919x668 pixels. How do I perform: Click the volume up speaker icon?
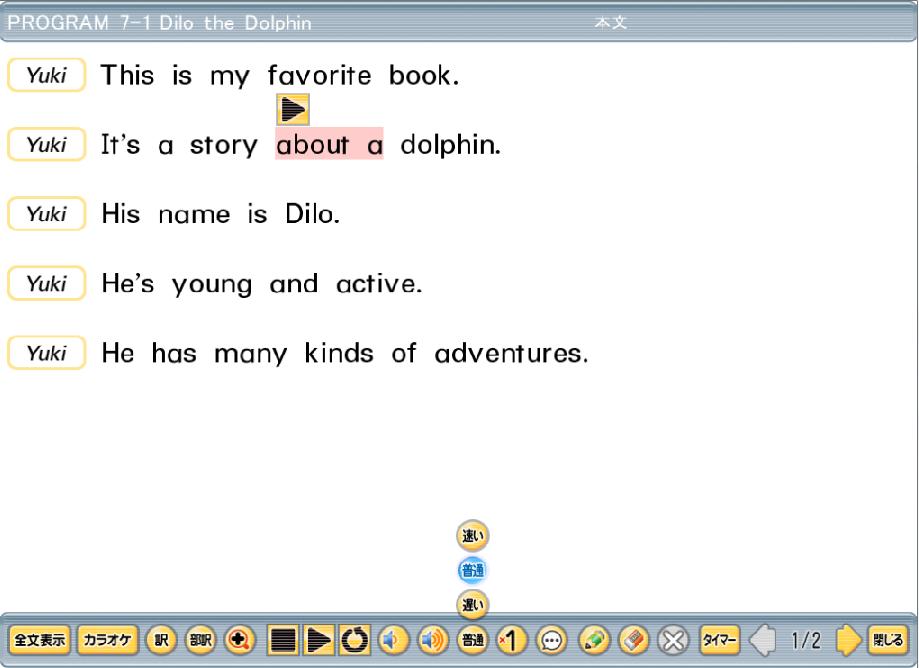432,640
